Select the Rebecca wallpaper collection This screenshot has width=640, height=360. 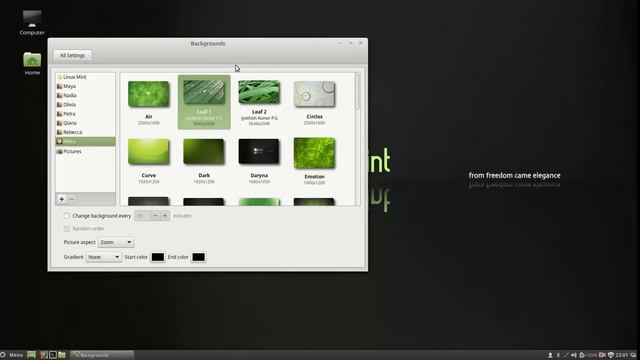point(85,132)
